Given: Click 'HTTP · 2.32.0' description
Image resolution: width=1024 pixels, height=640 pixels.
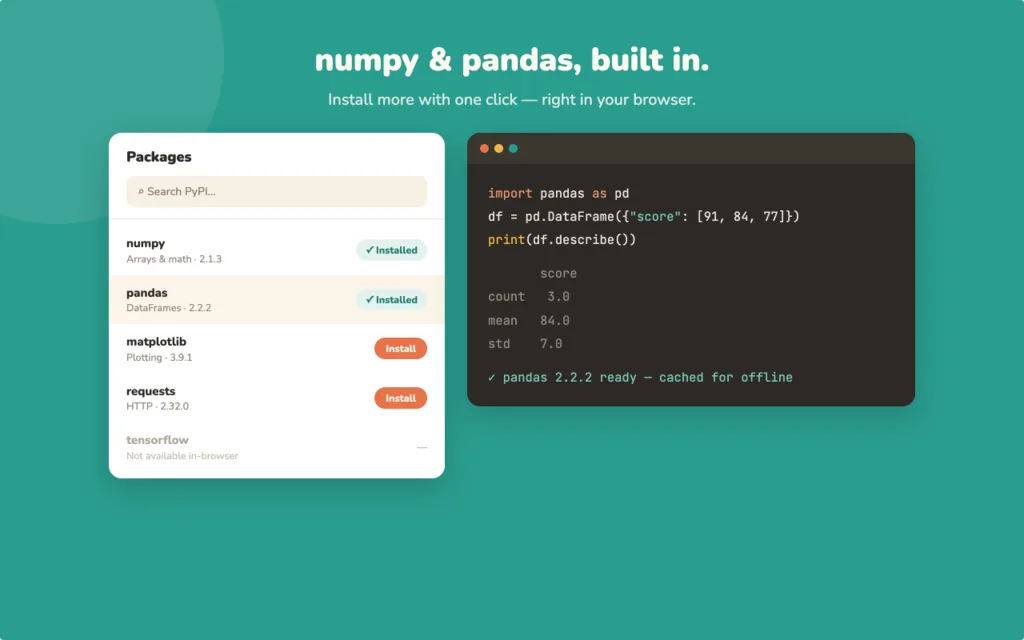Looking at the screenshot, I should coord(157,406).
